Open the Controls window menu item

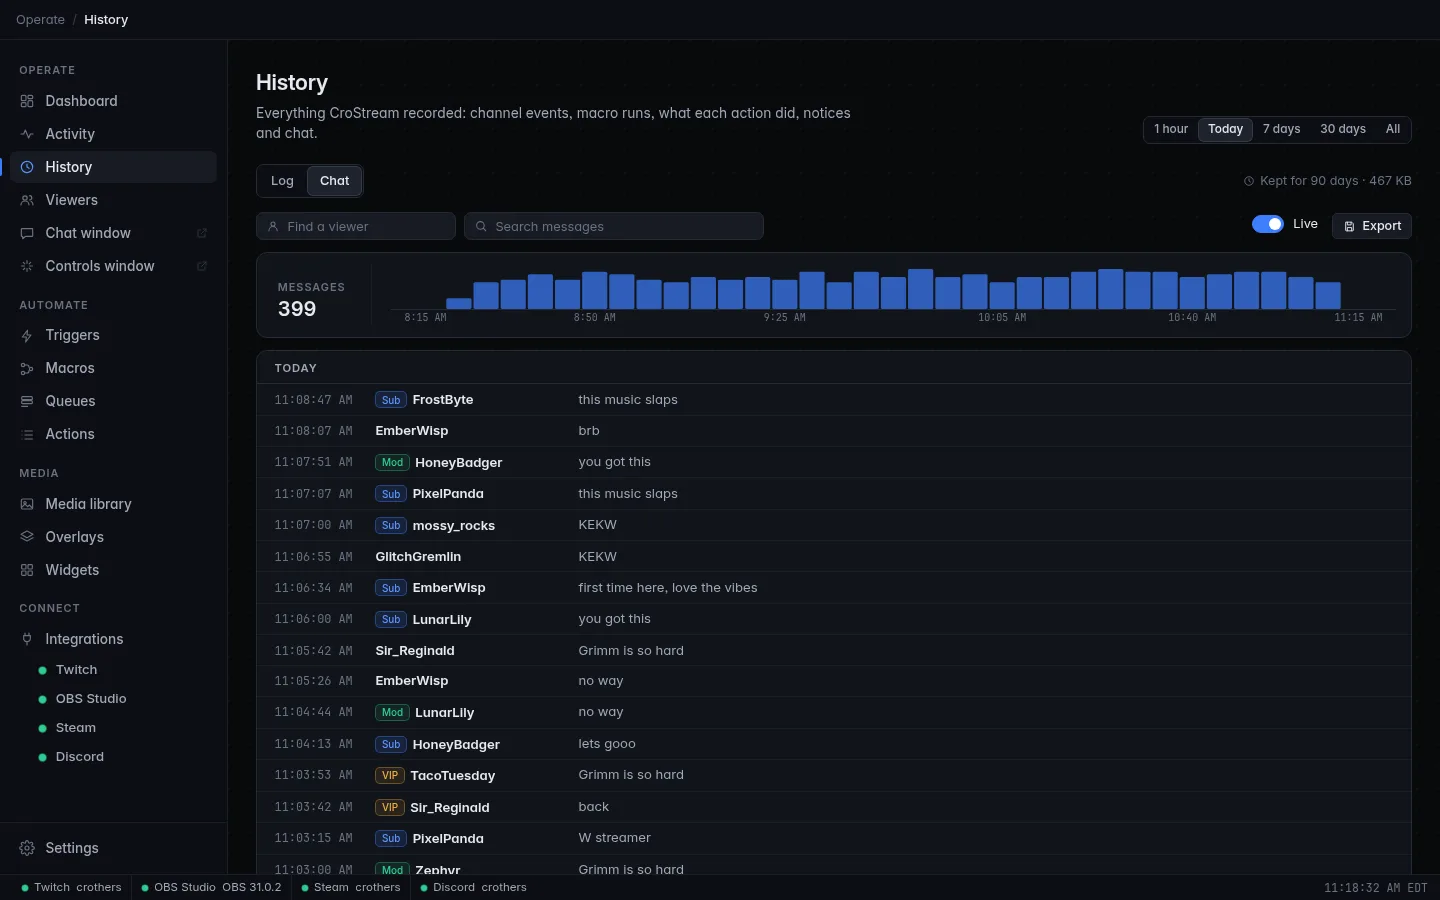coord(112,266)
